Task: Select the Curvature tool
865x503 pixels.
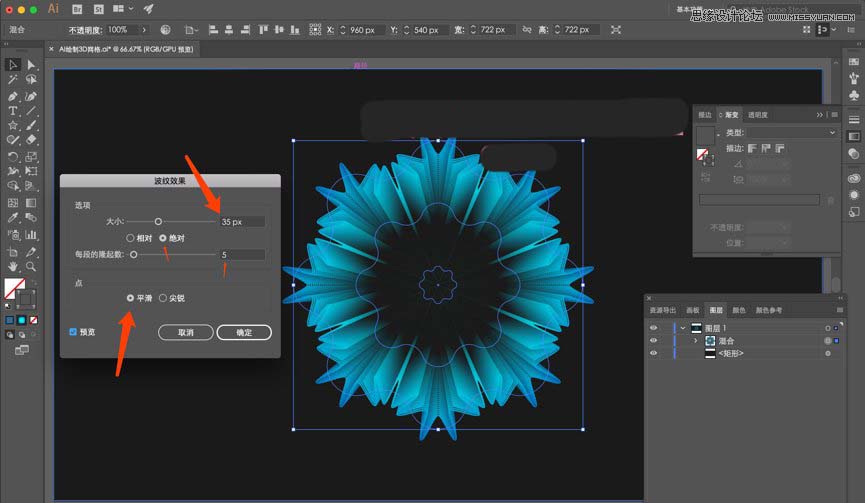Action: click(x=31, y=96)
